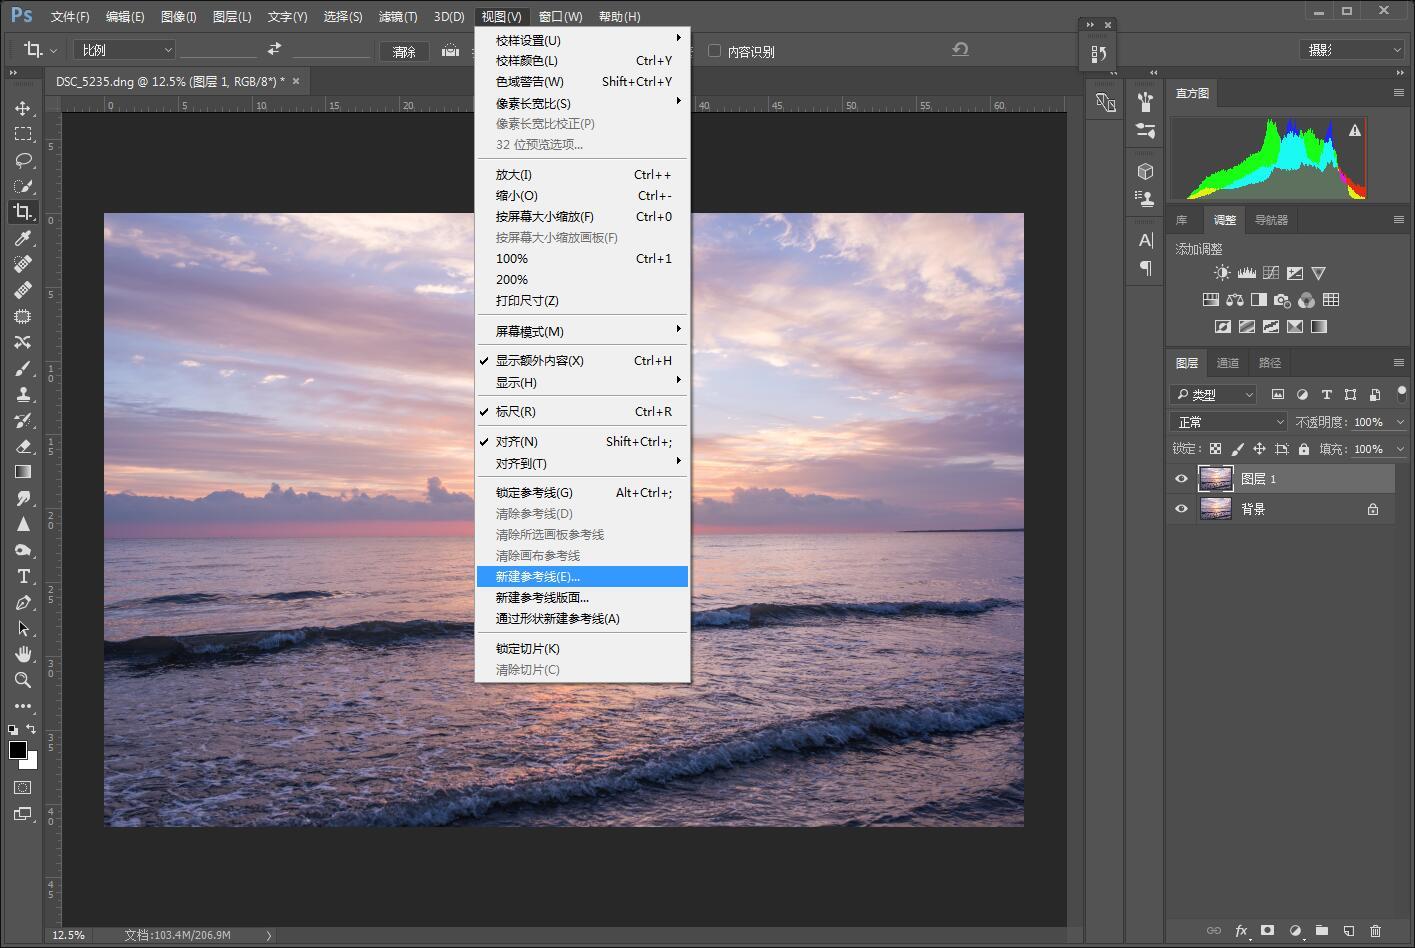Open the 填充 fill dropdown arrow
The width and height of the screenshot is (1415, 948).
tap(1400, 449)
